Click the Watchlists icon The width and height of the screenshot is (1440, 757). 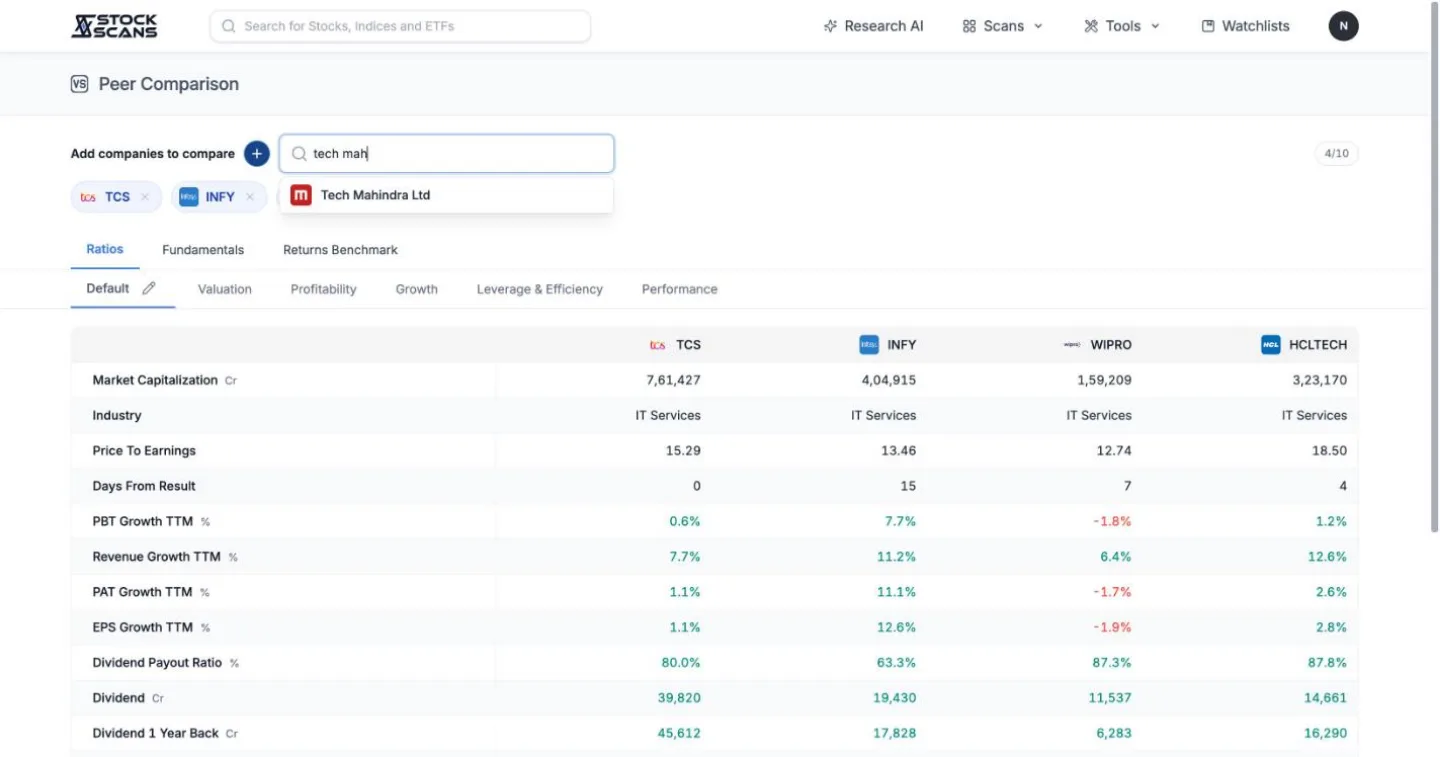tap(1208, 26)
